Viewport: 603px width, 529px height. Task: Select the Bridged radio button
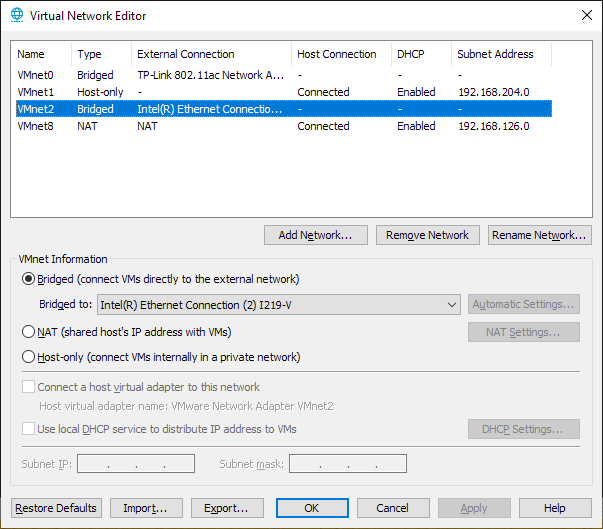coord(29,279)
